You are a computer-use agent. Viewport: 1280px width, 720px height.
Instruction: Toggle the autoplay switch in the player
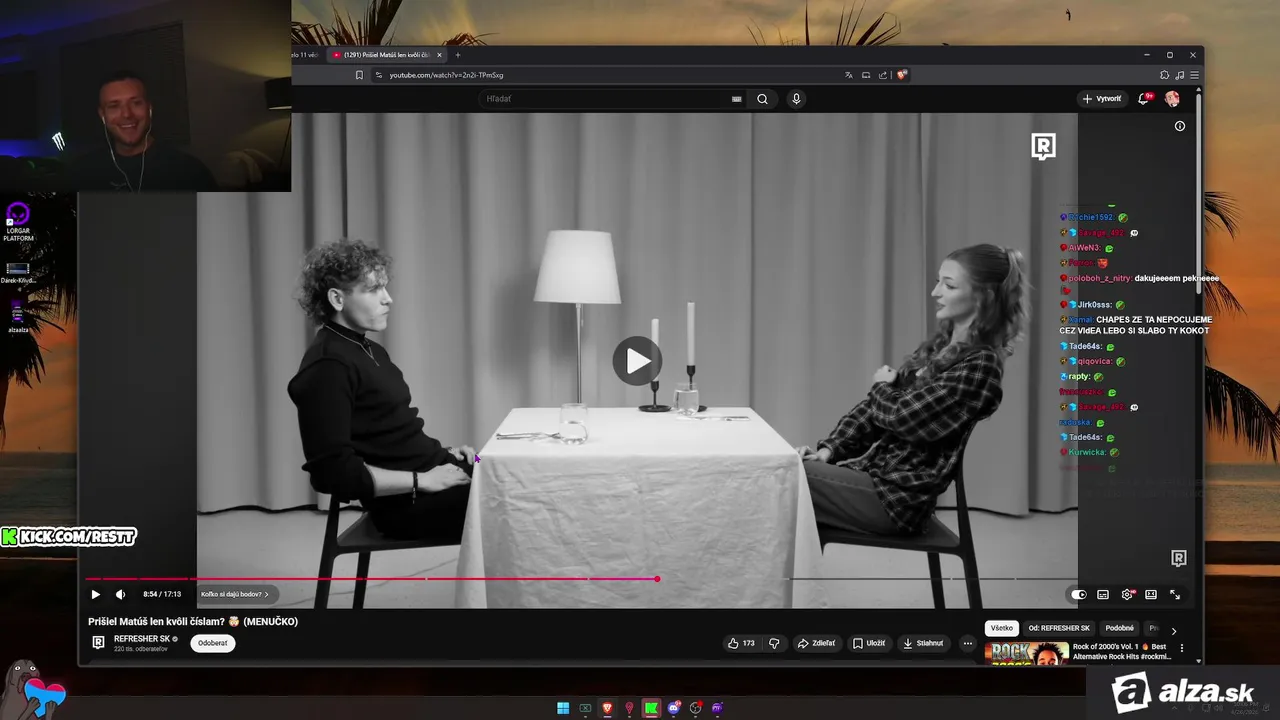point(1079,594)
